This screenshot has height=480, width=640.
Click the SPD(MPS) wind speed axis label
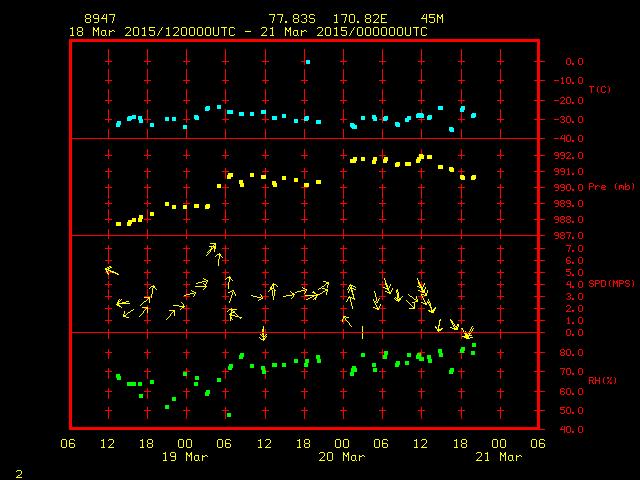[611, 283]
